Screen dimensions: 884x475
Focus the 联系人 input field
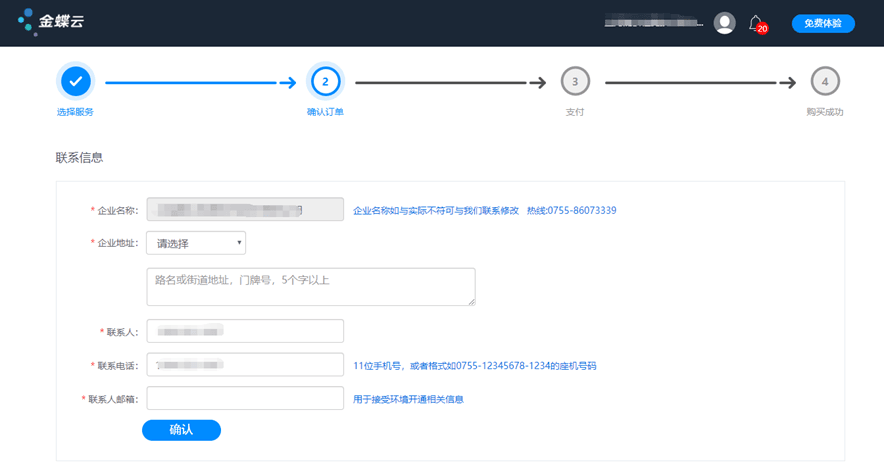coord(245,331)
